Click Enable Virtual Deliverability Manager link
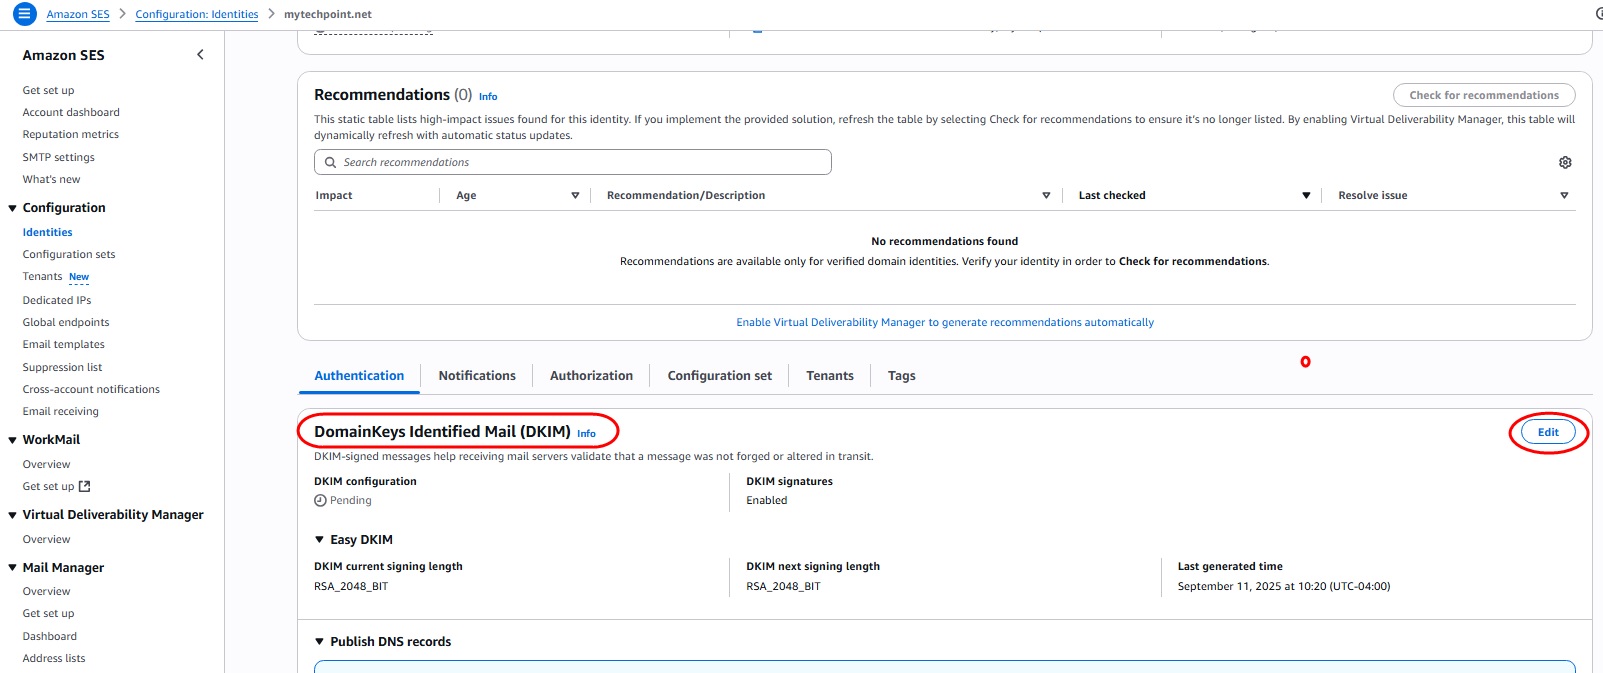 click(945, 323)
